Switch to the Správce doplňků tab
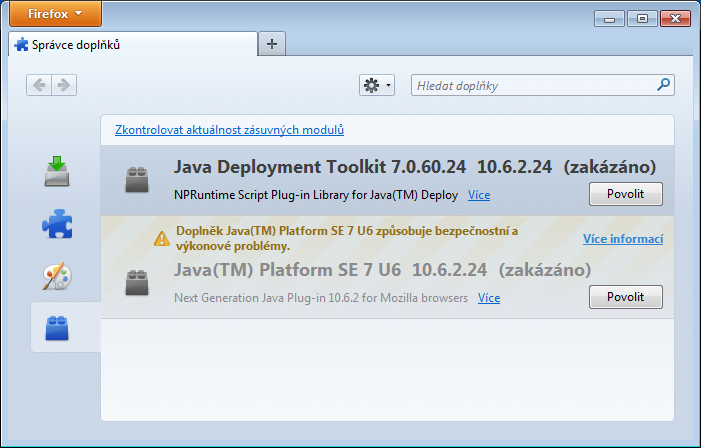Screen dimensions: 701x448 coord(133,44)
